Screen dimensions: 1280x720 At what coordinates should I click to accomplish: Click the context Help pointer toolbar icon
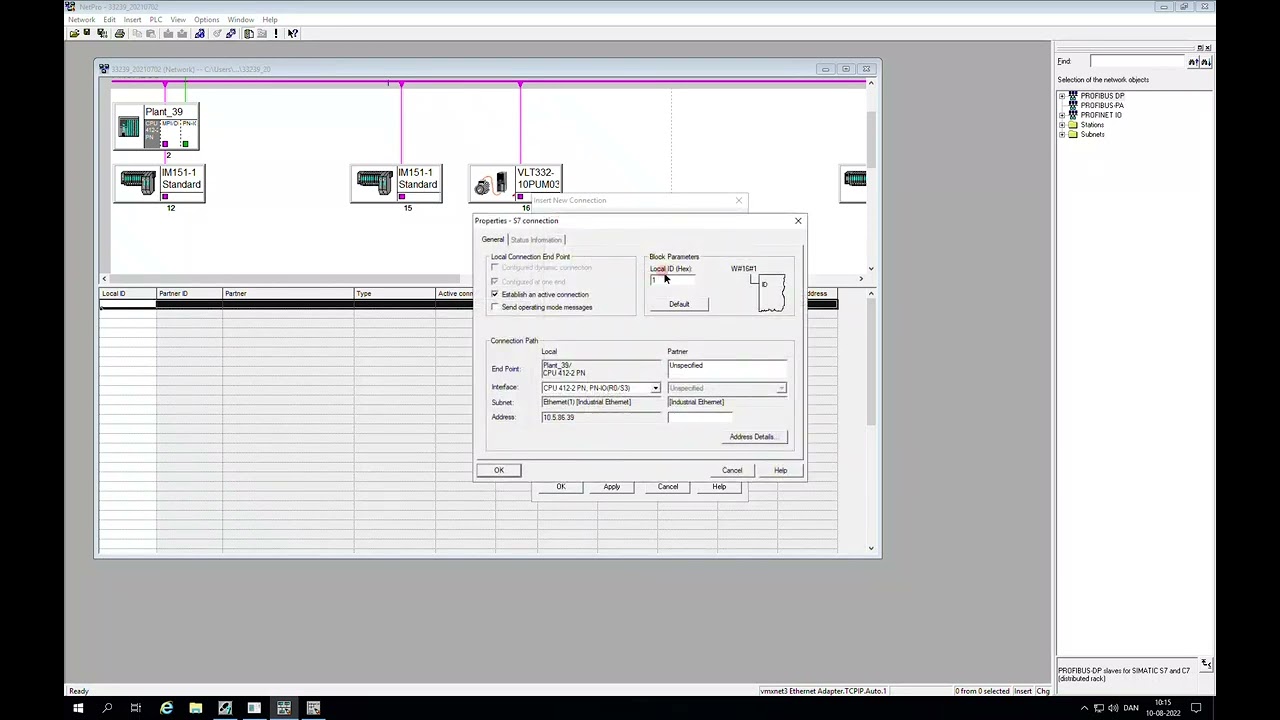(x=293, y=33)
